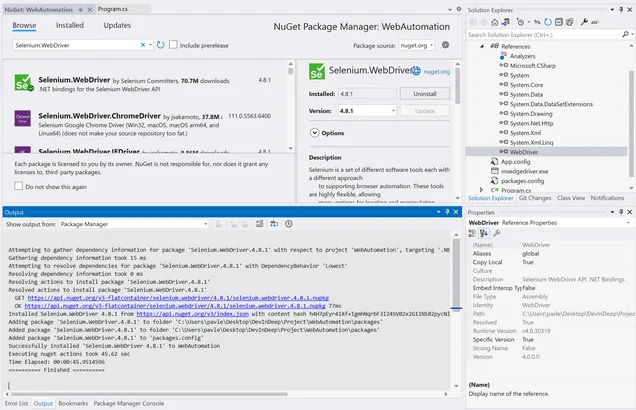Check the Do not show this again box
The height and width of the screenshot is (410, 636).
coord(19,186)
